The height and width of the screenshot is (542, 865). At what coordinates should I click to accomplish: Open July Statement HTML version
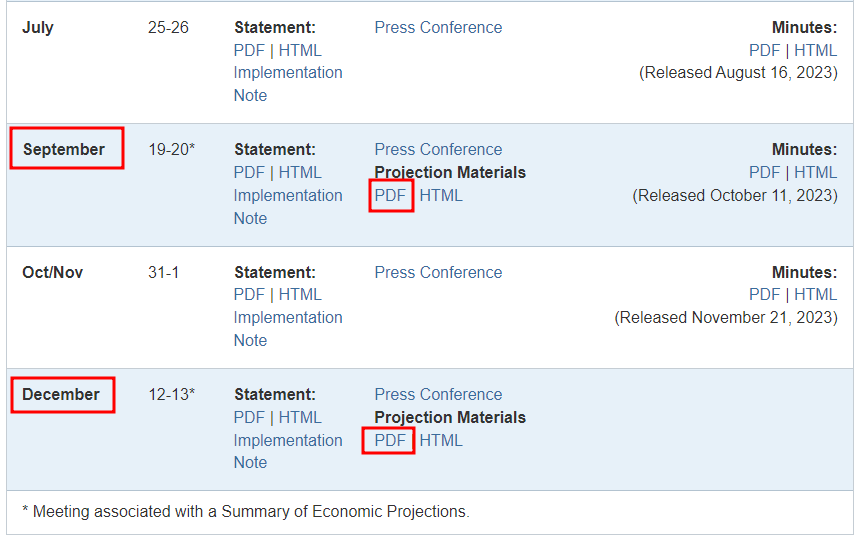(x=300, y=50)
